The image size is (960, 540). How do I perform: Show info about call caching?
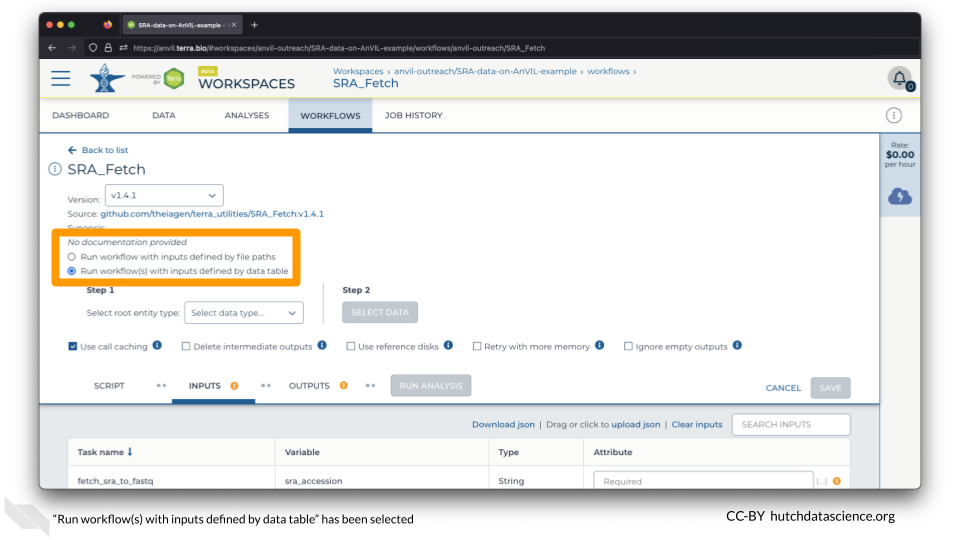click(157, 345)
